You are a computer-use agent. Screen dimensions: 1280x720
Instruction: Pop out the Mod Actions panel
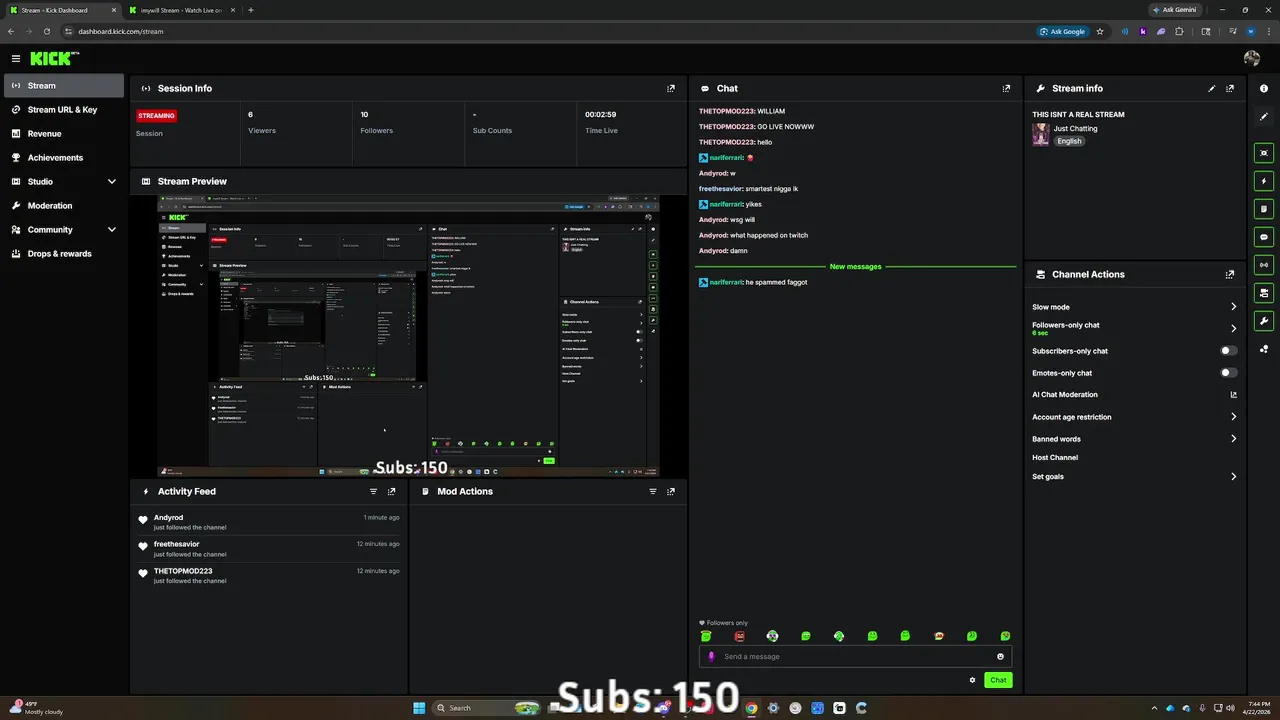tap(671, 491)
